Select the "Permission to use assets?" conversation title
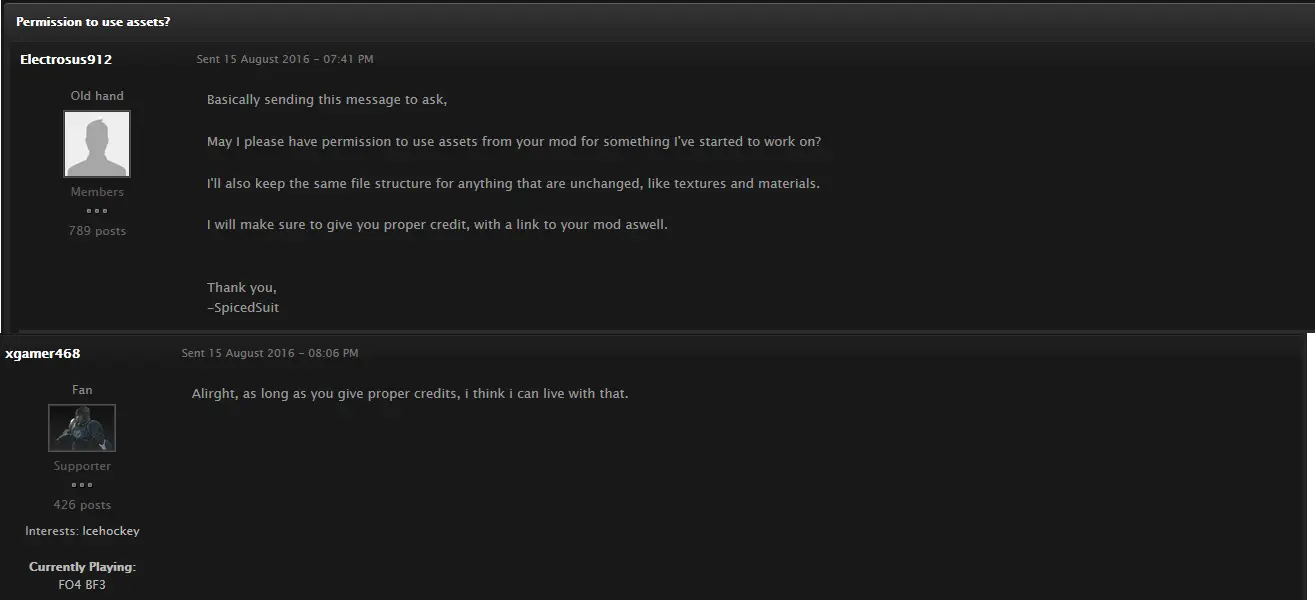This screenshot has height=600, width=1315. click(x=93, y=21)
